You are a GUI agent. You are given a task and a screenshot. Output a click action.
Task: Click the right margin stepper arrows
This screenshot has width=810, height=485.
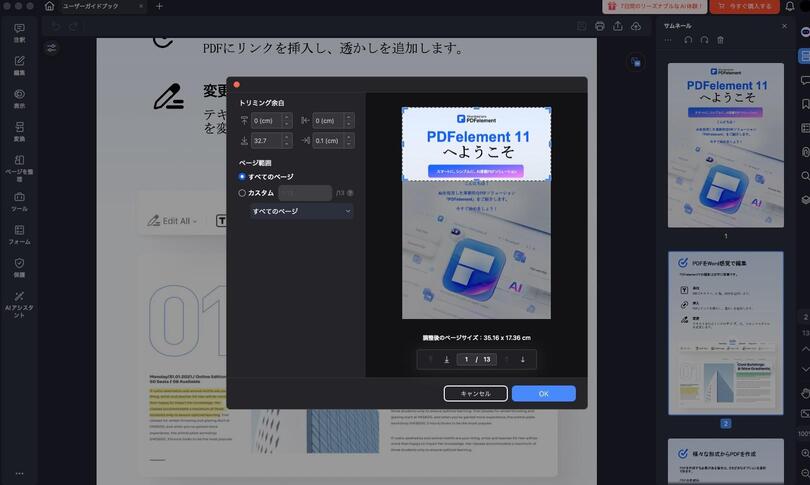(349, 140)
